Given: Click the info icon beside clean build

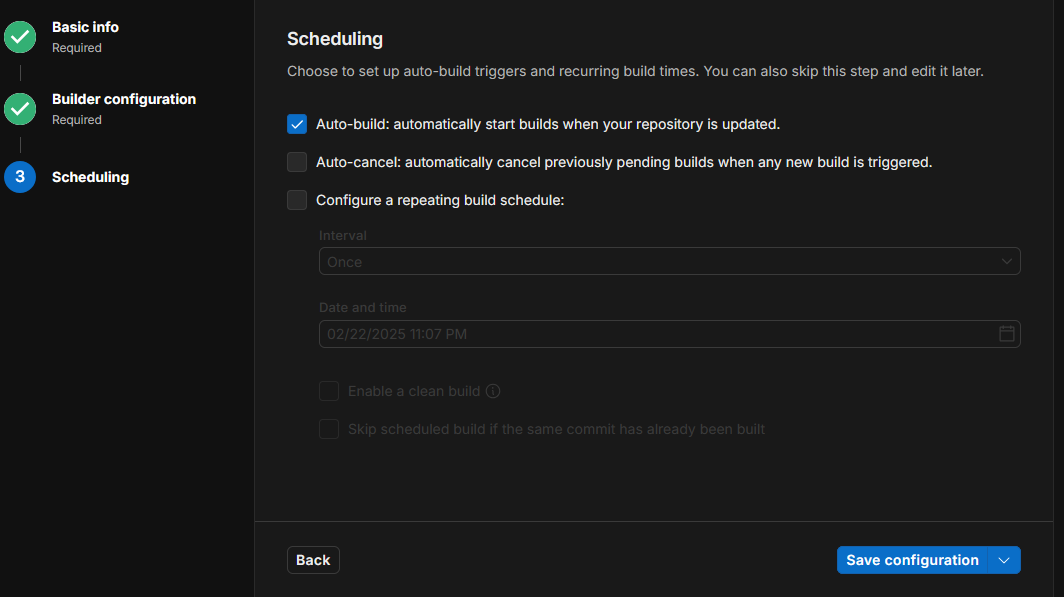Looking at the screenshot, I should click(492, 391).
